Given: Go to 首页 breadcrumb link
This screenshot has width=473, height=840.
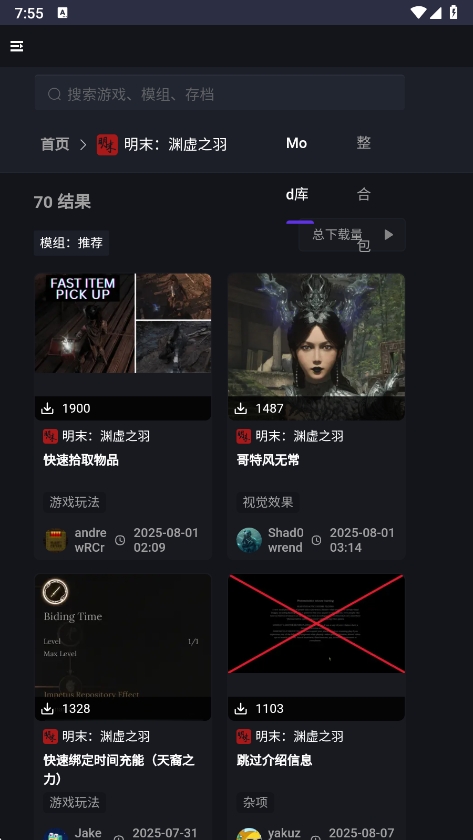Looking at the screenshot, I should tap(55, 144).
